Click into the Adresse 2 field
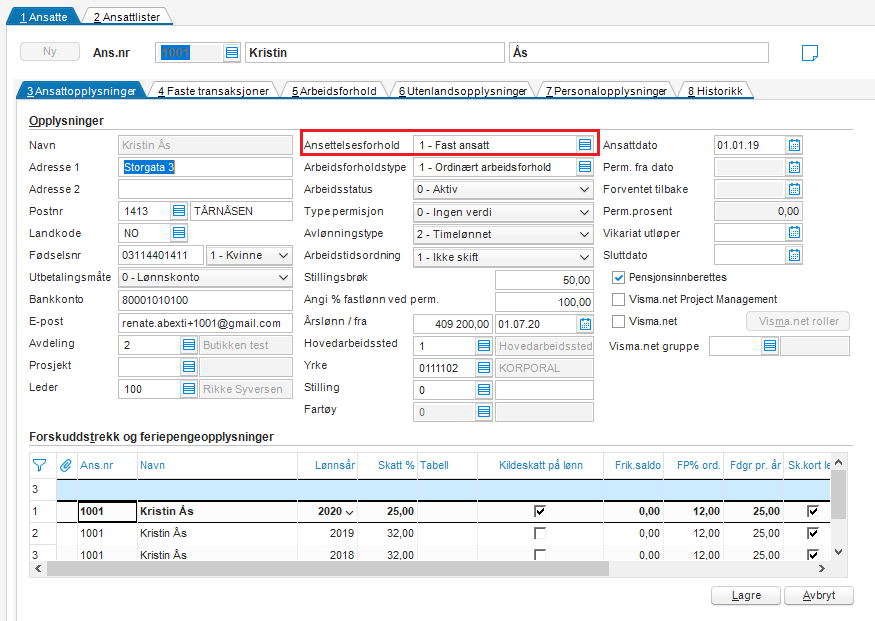The height and width of the screenshot is (621, 875). click(205, 189)
